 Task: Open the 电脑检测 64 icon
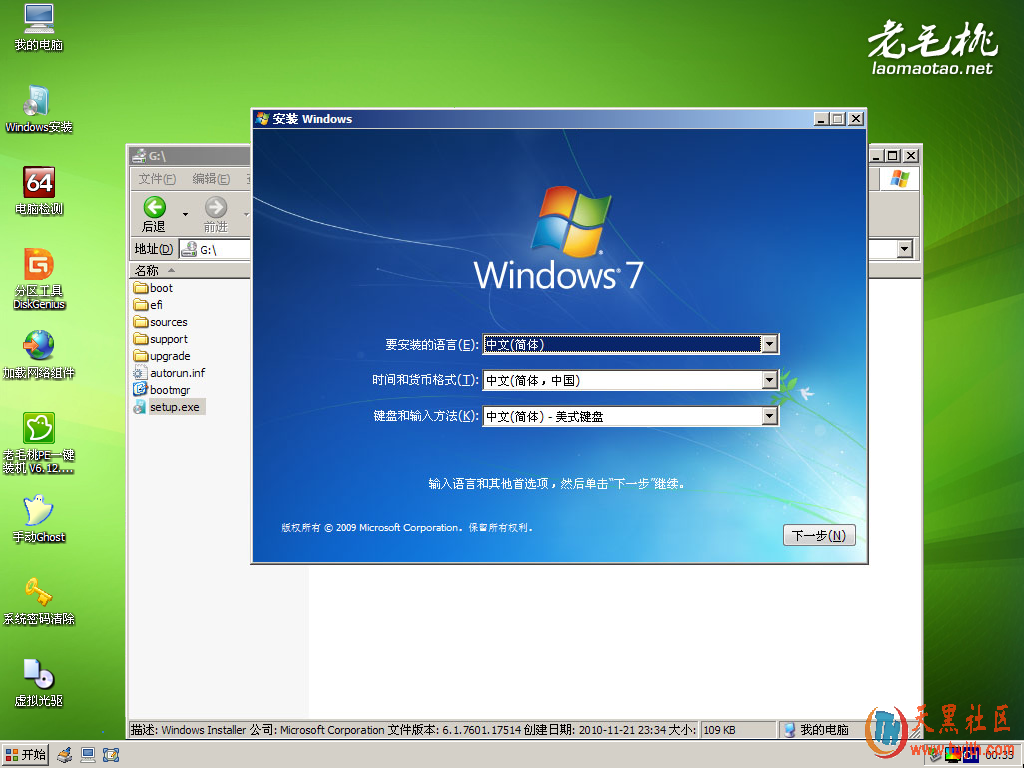pyautogui.click(x=39, y=183)
